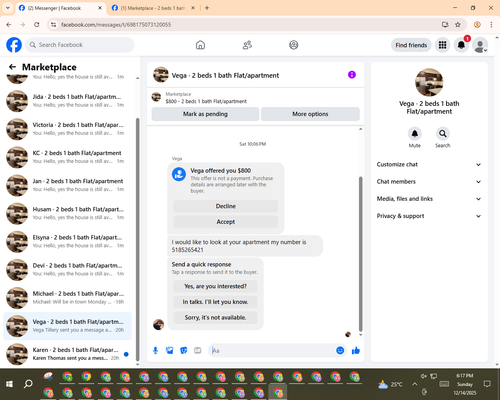Open the Chrome tab search dropdown

click(x=8, y=8)
